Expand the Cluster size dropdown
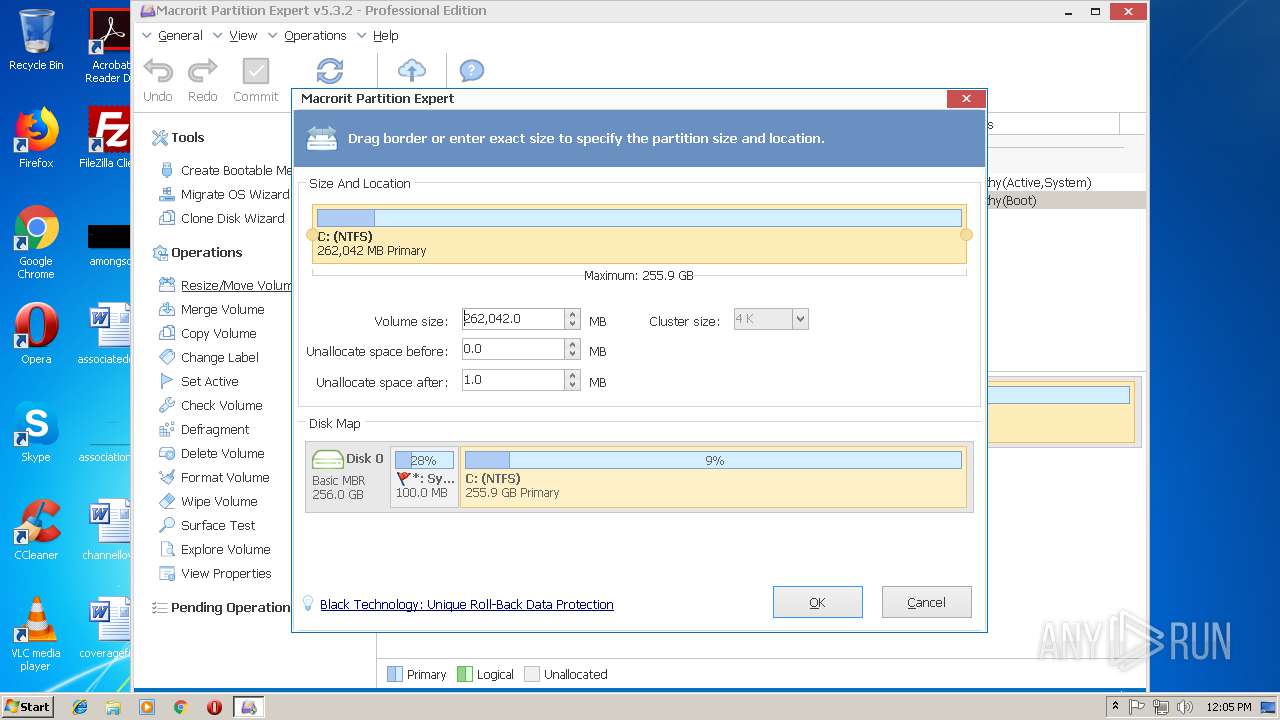 (799, 319)
